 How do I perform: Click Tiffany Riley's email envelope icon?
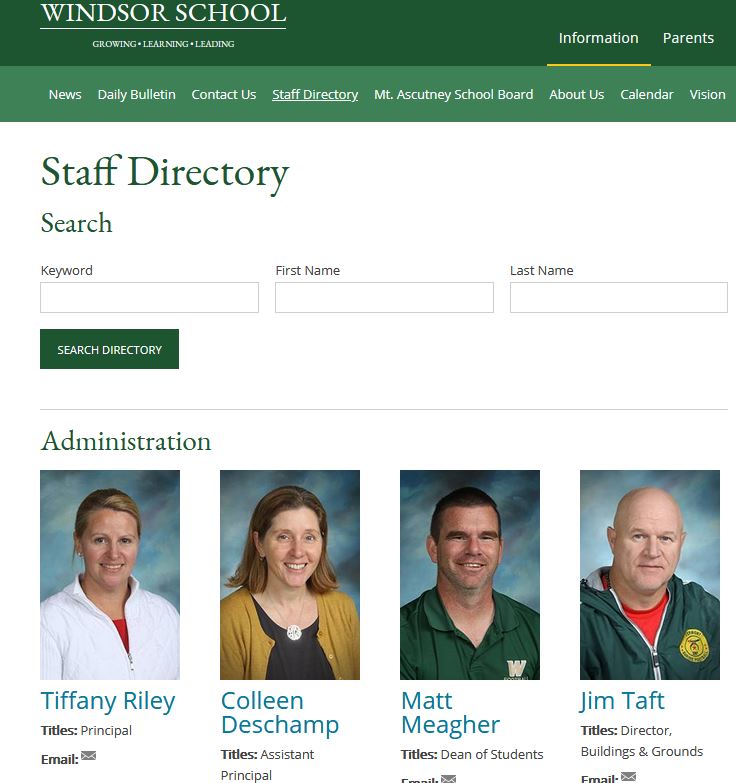(88, 756)
